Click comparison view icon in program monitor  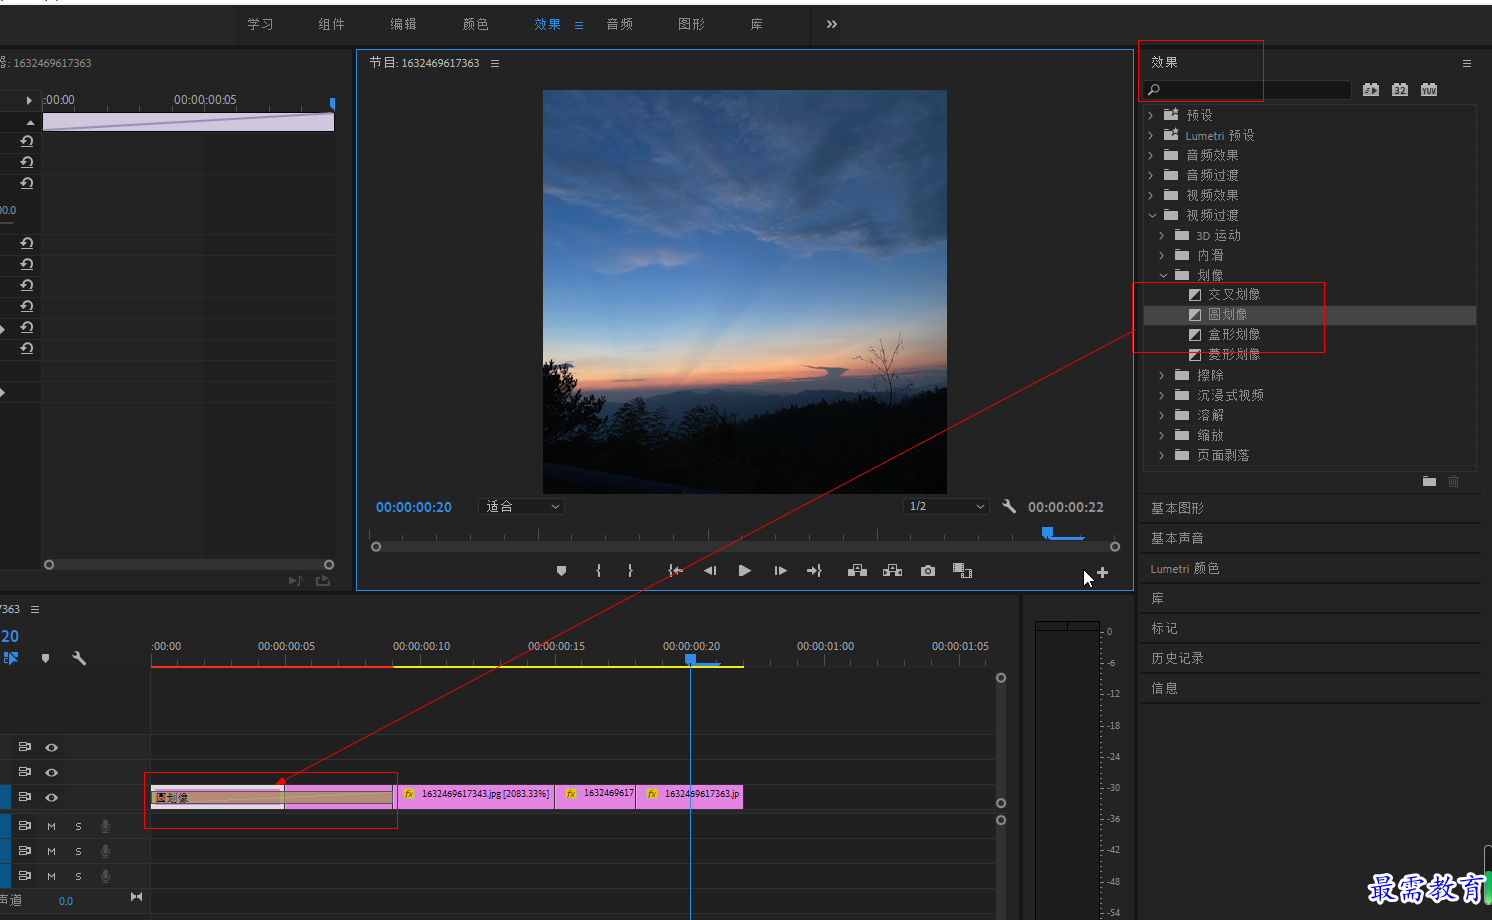[x=962, y=571]
